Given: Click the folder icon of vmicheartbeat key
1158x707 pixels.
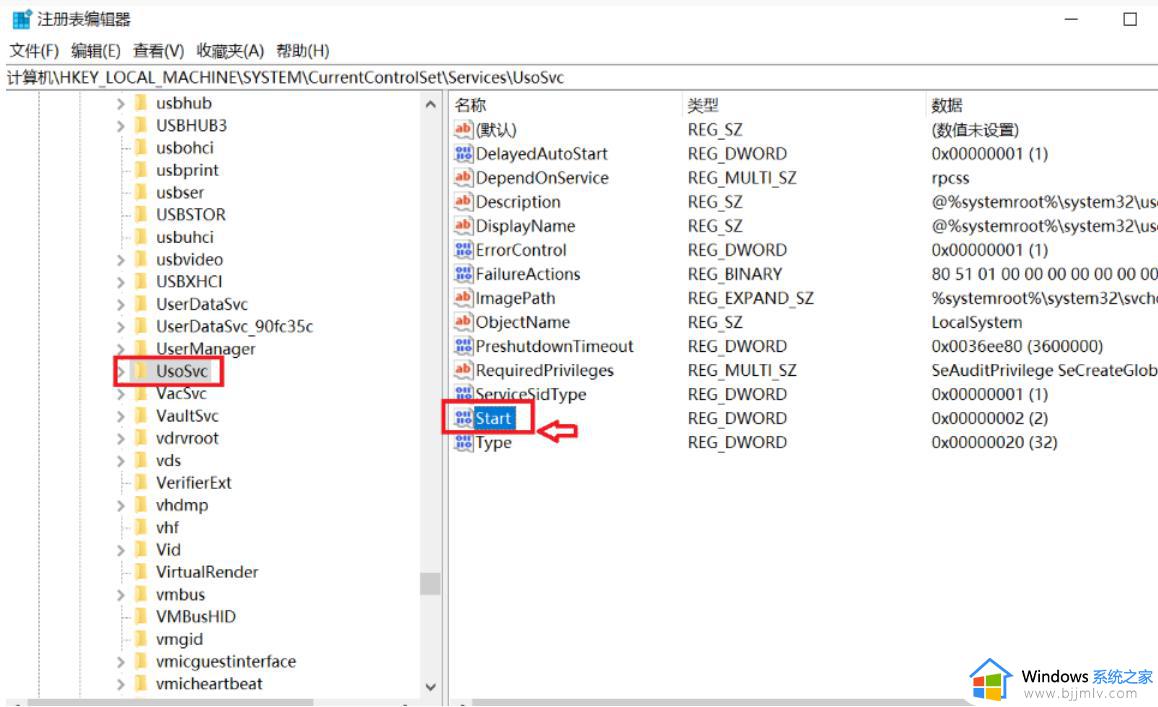Looking at the screenshot, I should (x=140, y=683).
